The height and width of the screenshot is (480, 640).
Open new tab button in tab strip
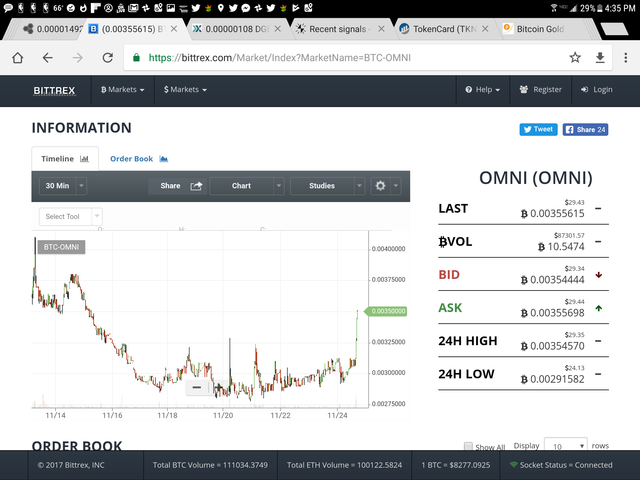(x=614, y=29)
